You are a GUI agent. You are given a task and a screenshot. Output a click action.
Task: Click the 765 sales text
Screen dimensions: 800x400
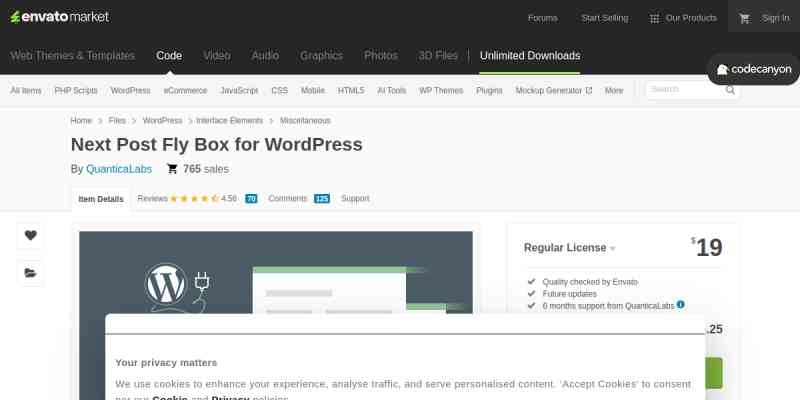click(x=206, y=169)
